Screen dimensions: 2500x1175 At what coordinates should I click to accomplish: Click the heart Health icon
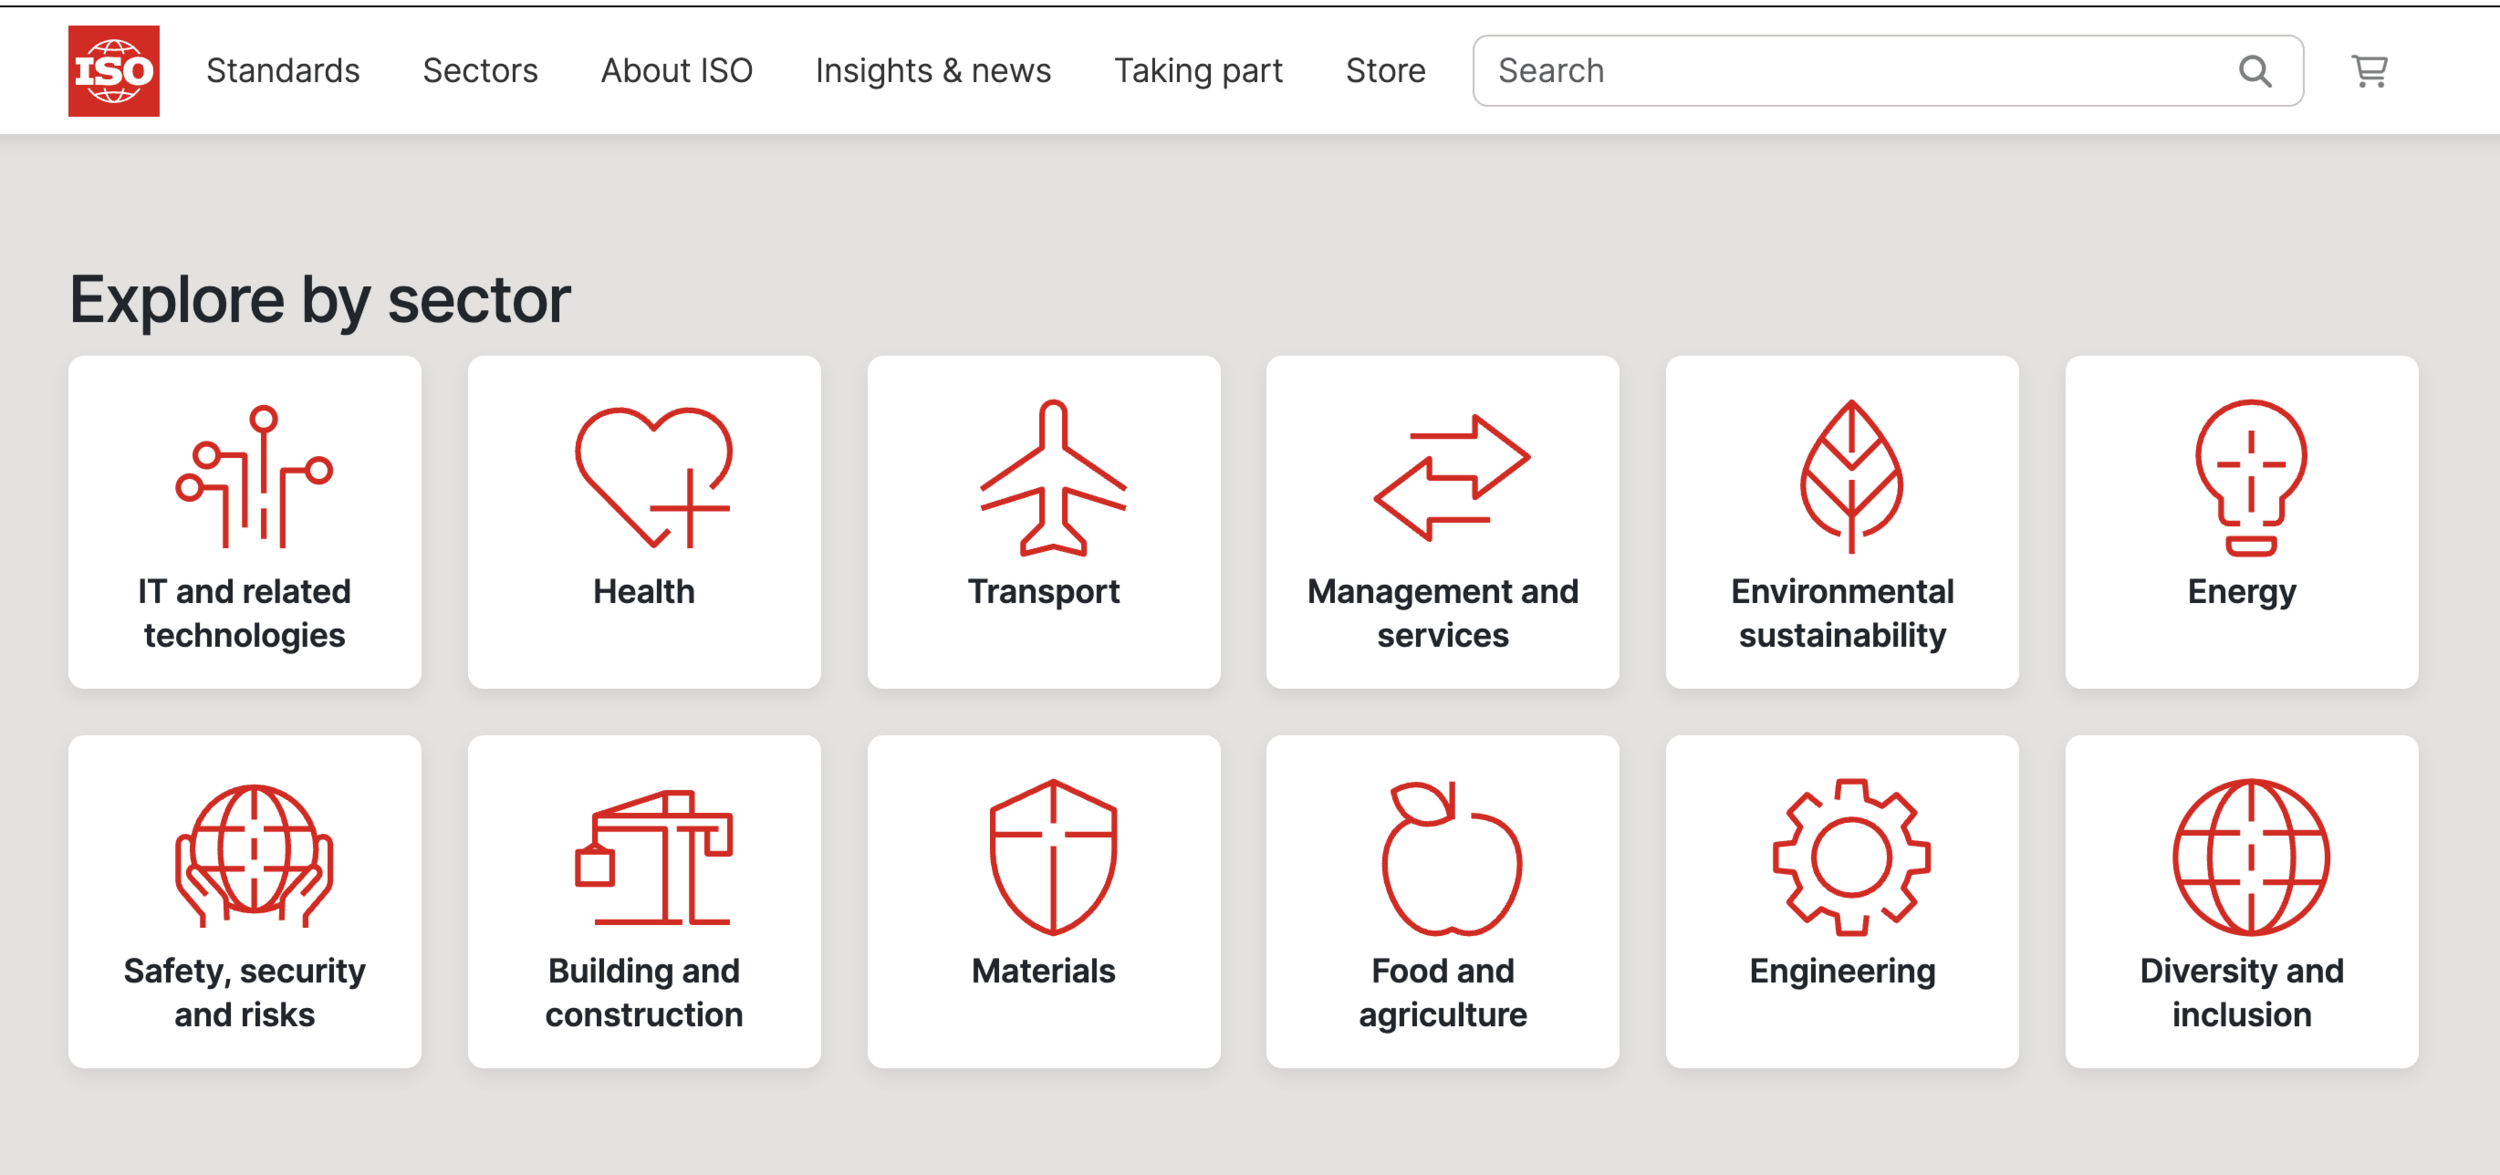coord(653,477)
